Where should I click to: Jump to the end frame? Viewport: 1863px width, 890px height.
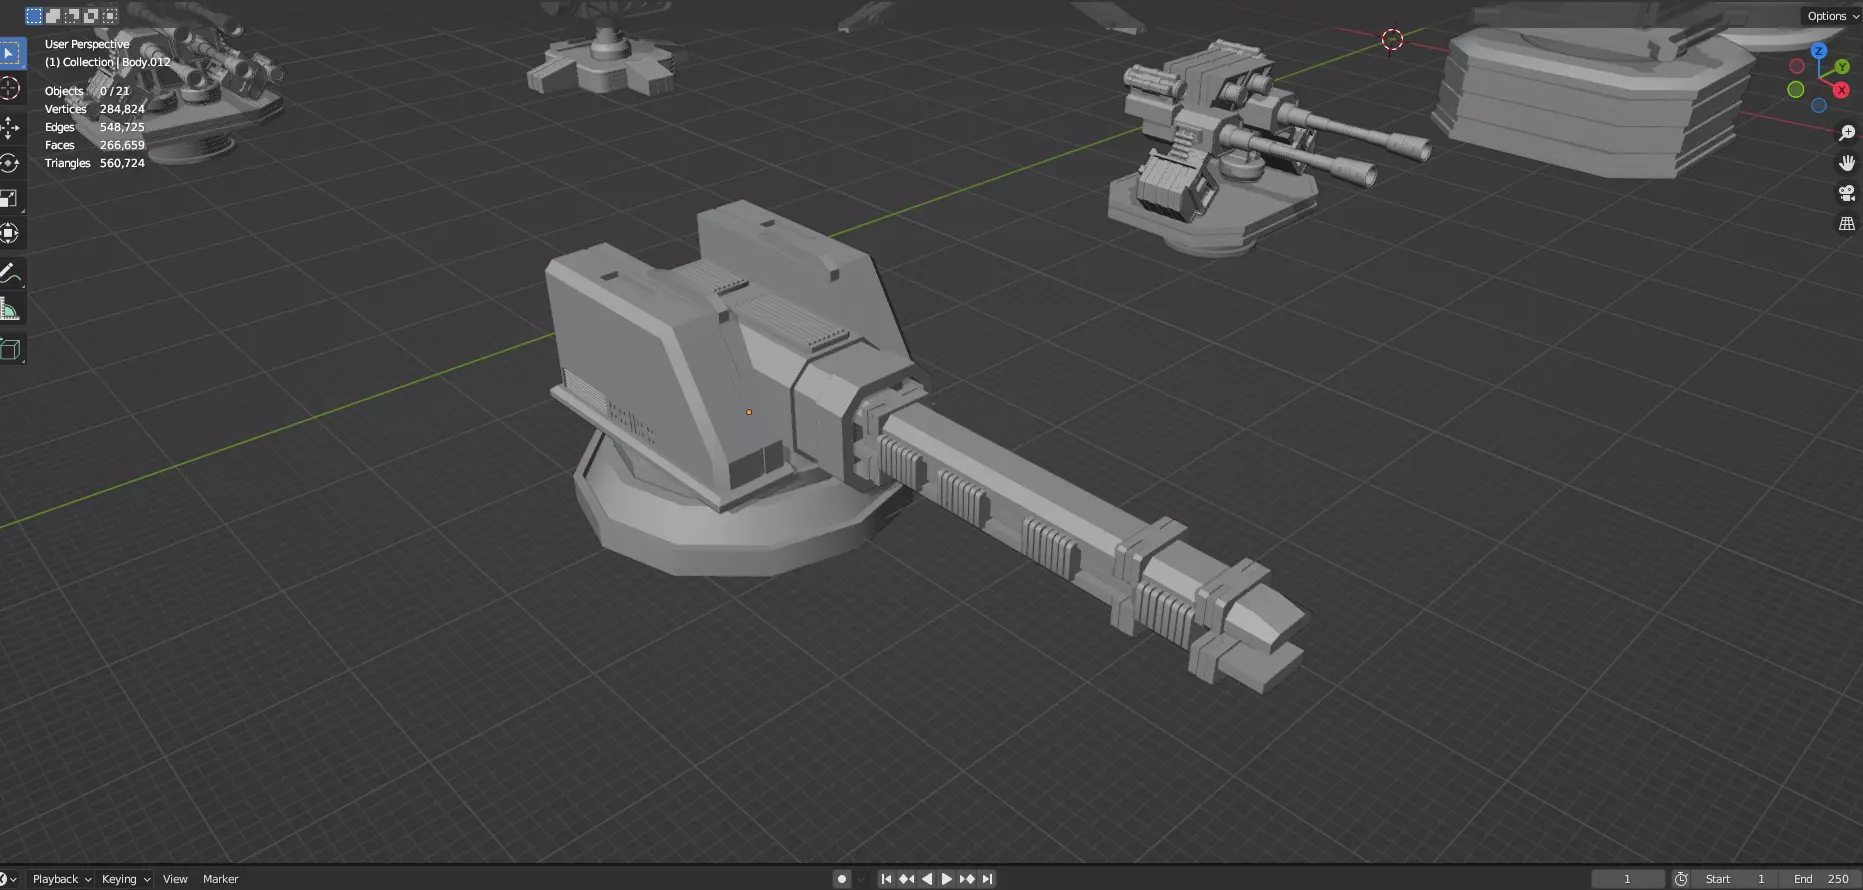pyautogui.click(x=988, y=879)
